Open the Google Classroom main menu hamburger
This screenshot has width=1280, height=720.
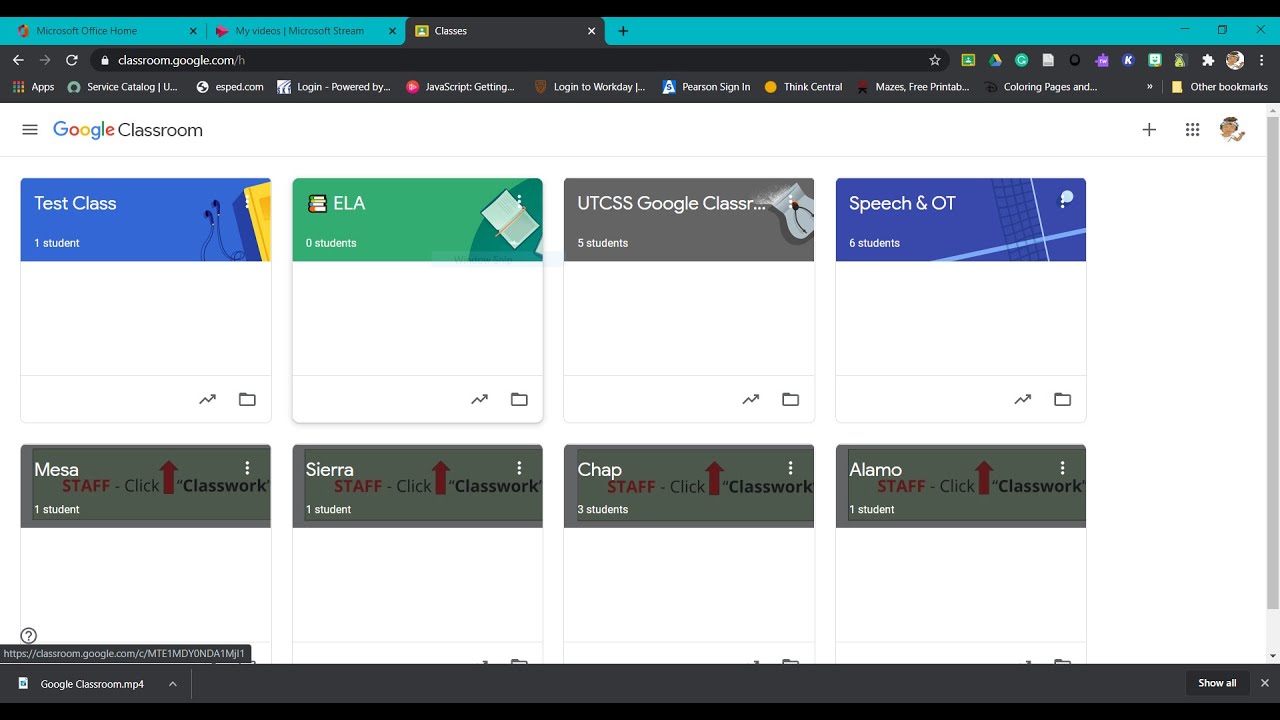click(30, 130)
